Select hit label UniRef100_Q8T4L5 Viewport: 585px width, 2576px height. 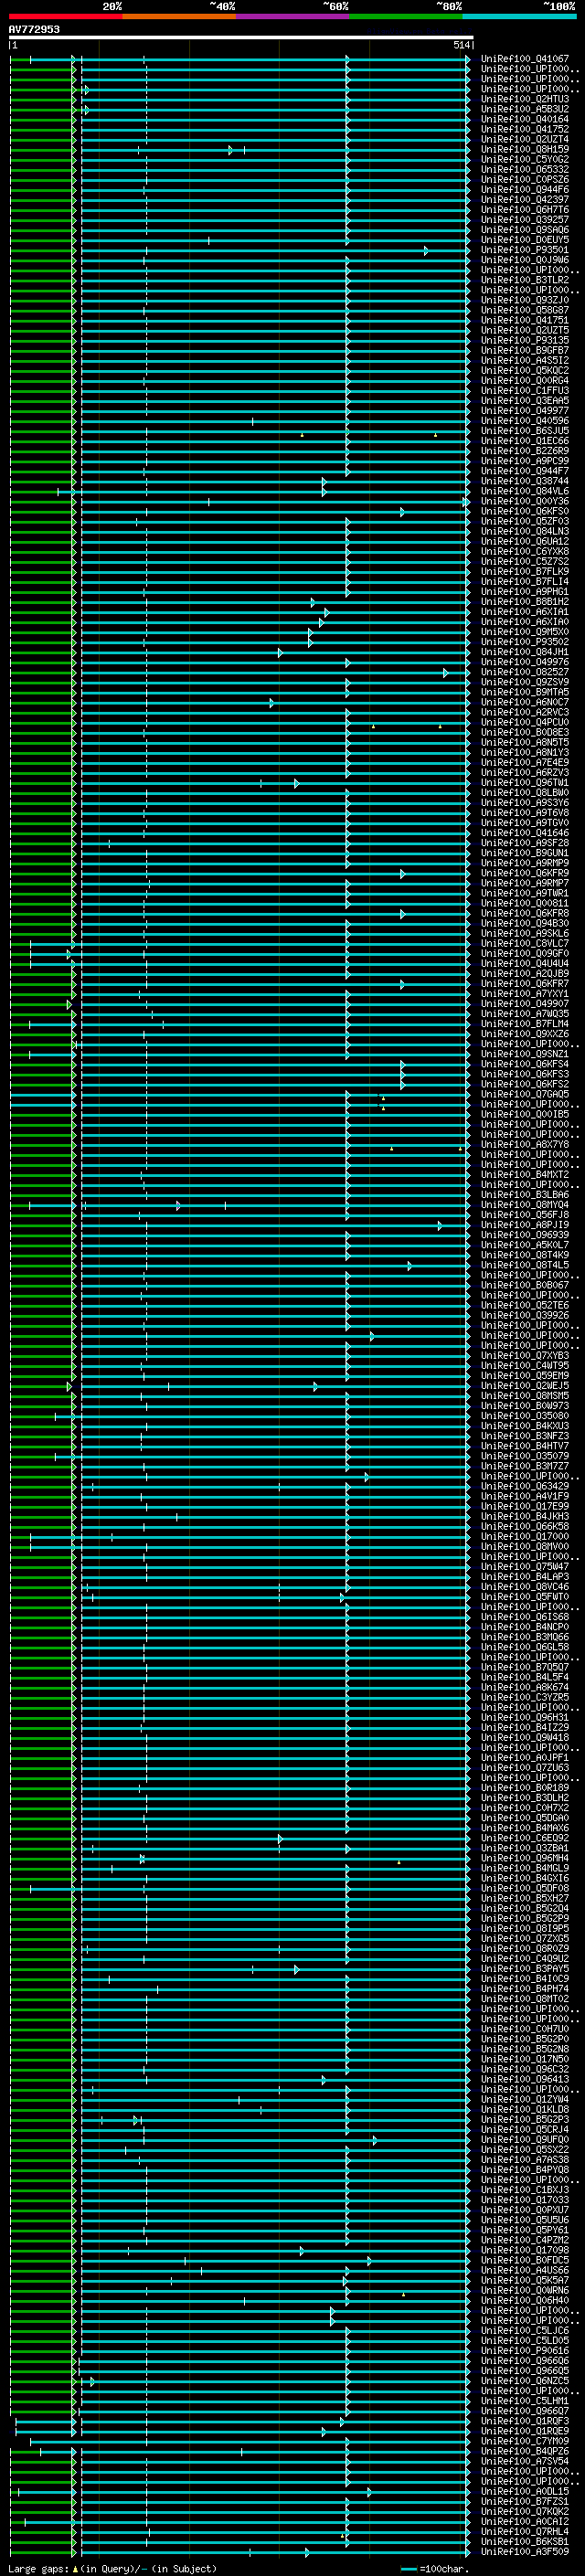point(525,1264)
